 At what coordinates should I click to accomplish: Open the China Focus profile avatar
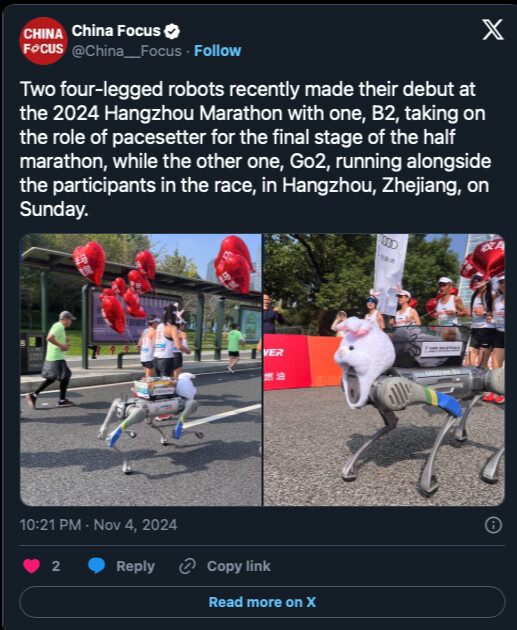(x=43, y=41)
